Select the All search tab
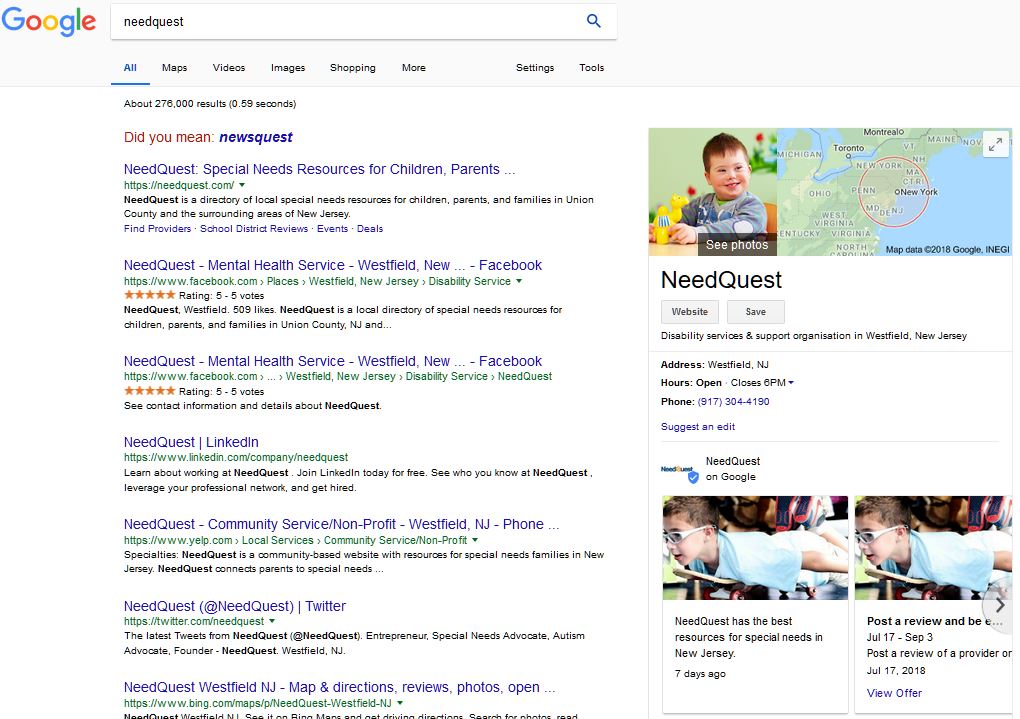 (130, 68)
